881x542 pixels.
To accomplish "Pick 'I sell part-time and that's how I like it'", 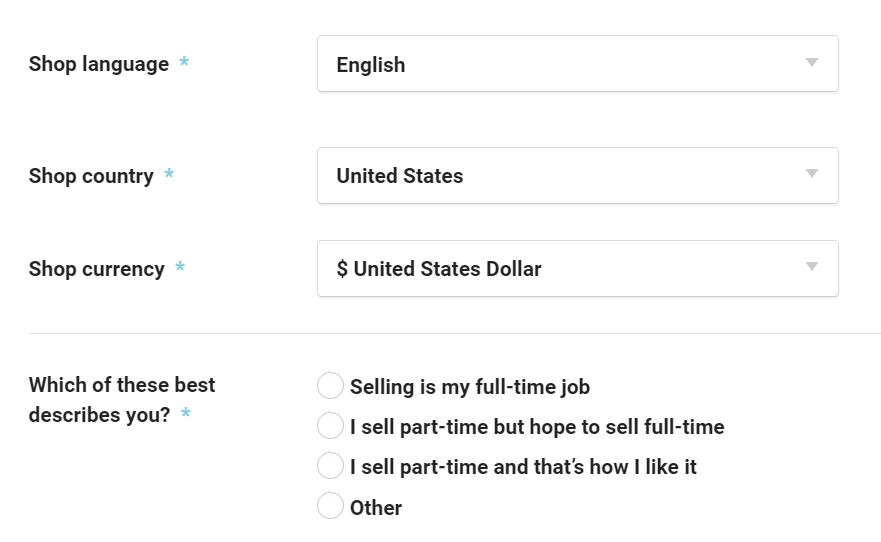I will point(330,466).
